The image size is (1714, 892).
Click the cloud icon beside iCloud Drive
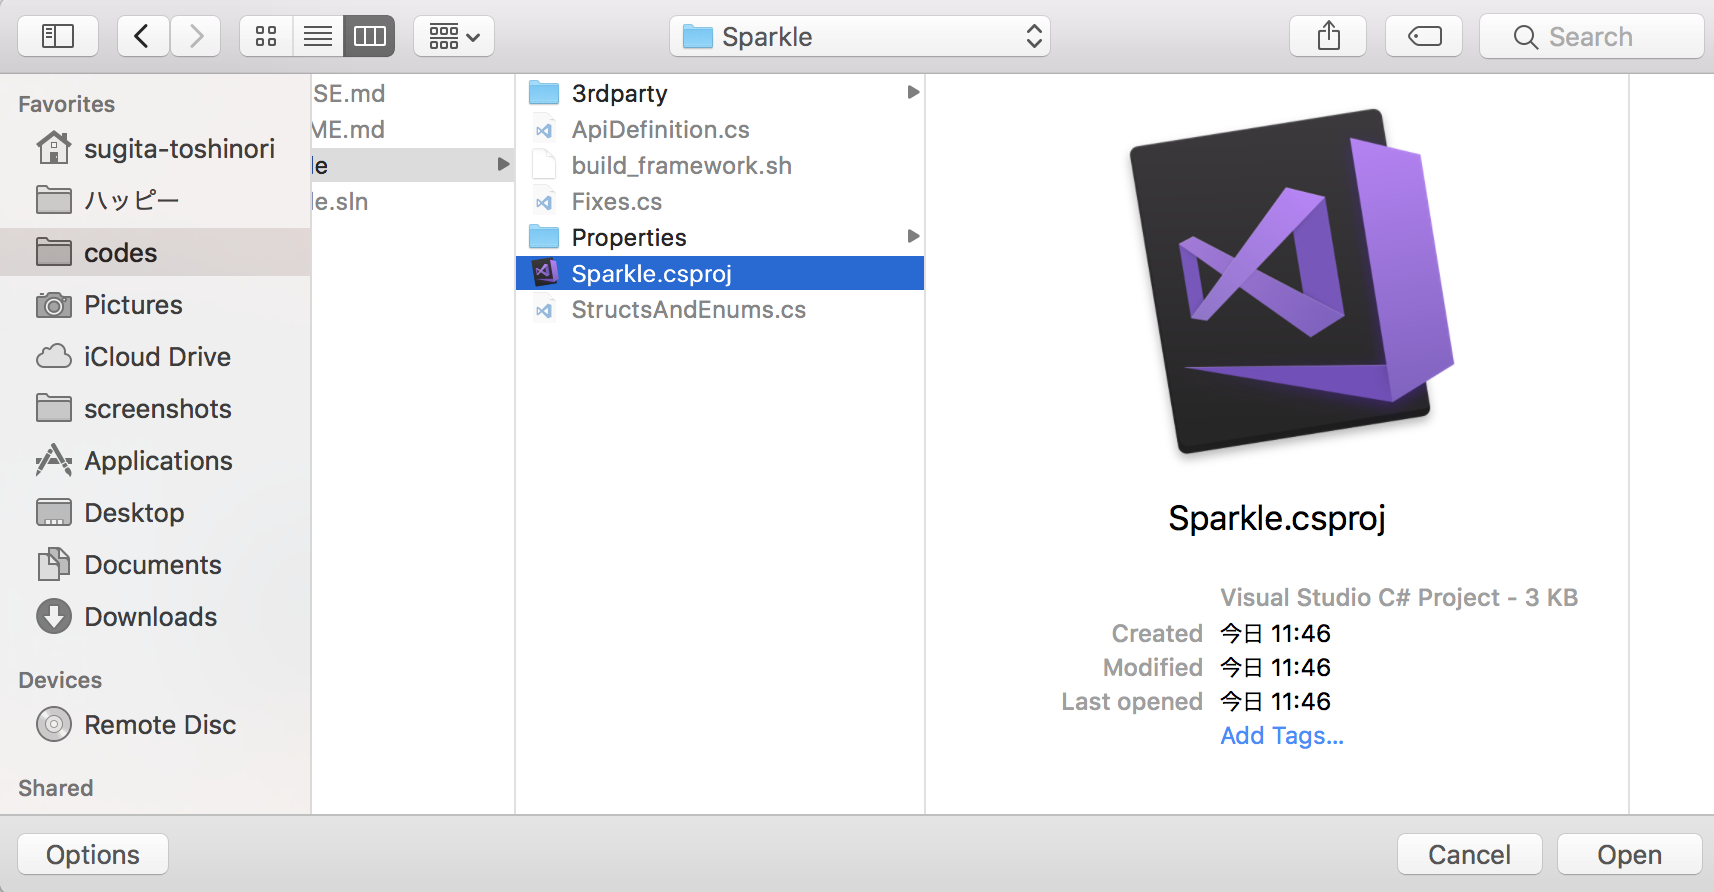pyautogui.click(x=54, y=357)
